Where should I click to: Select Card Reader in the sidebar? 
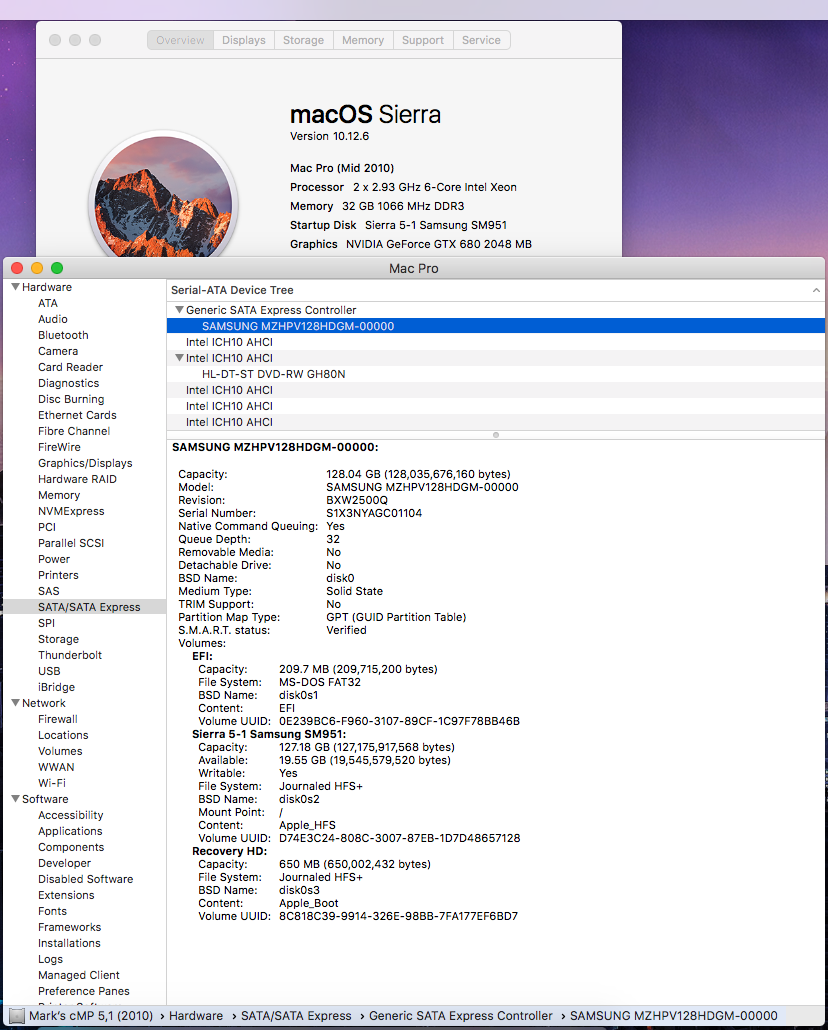(70, 367)
